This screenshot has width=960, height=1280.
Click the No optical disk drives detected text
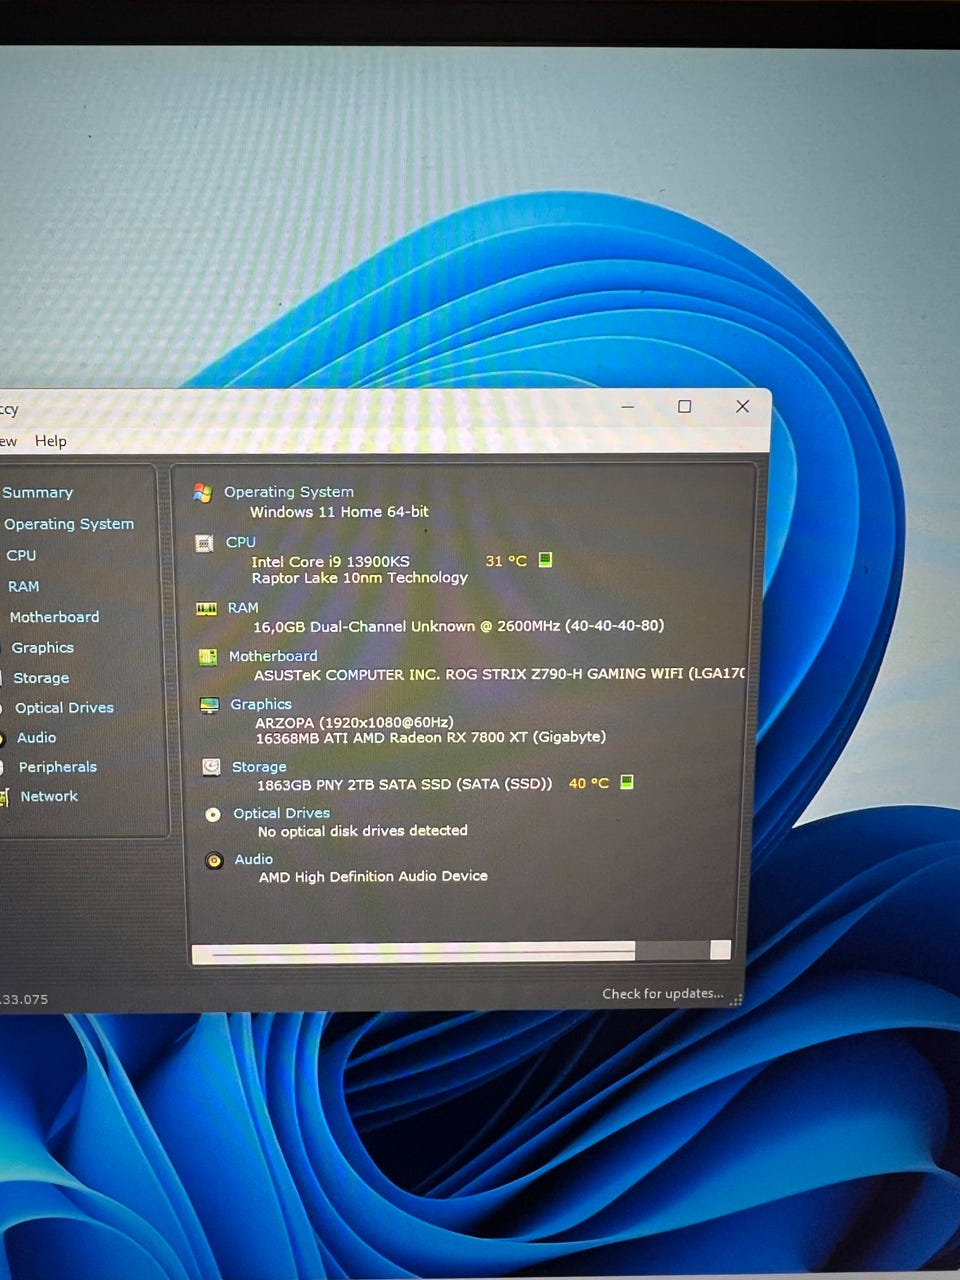[x=363, y=831]
